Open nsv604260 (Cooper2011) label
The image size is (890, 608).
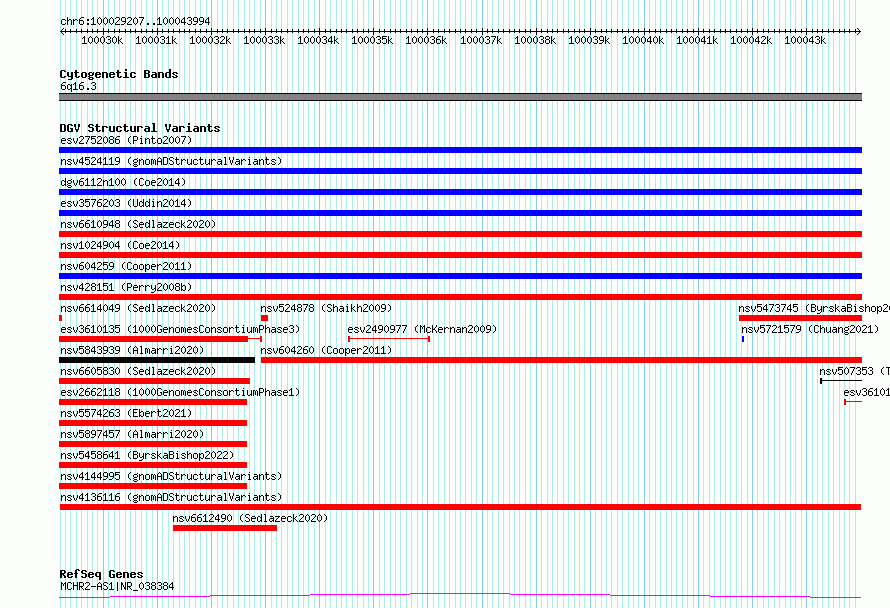(326, 350)
